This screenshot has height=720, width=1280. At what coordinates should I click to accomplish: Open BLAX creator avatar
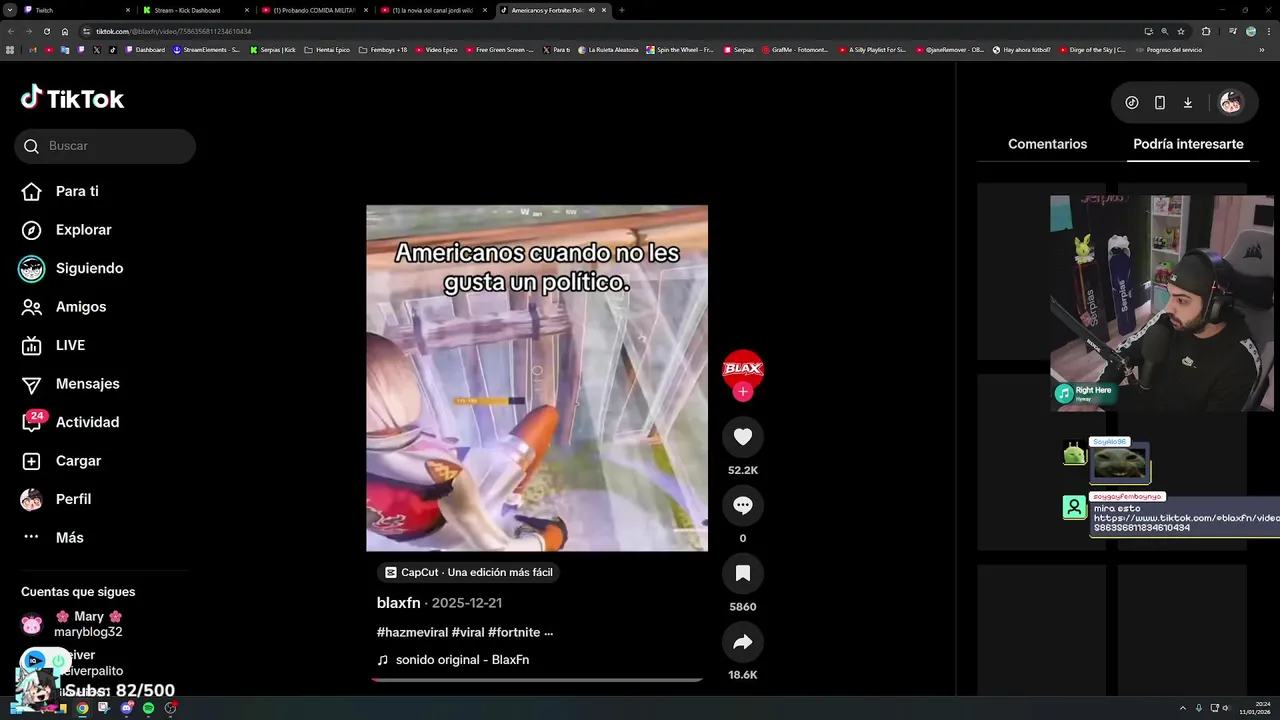click(743, 368)
